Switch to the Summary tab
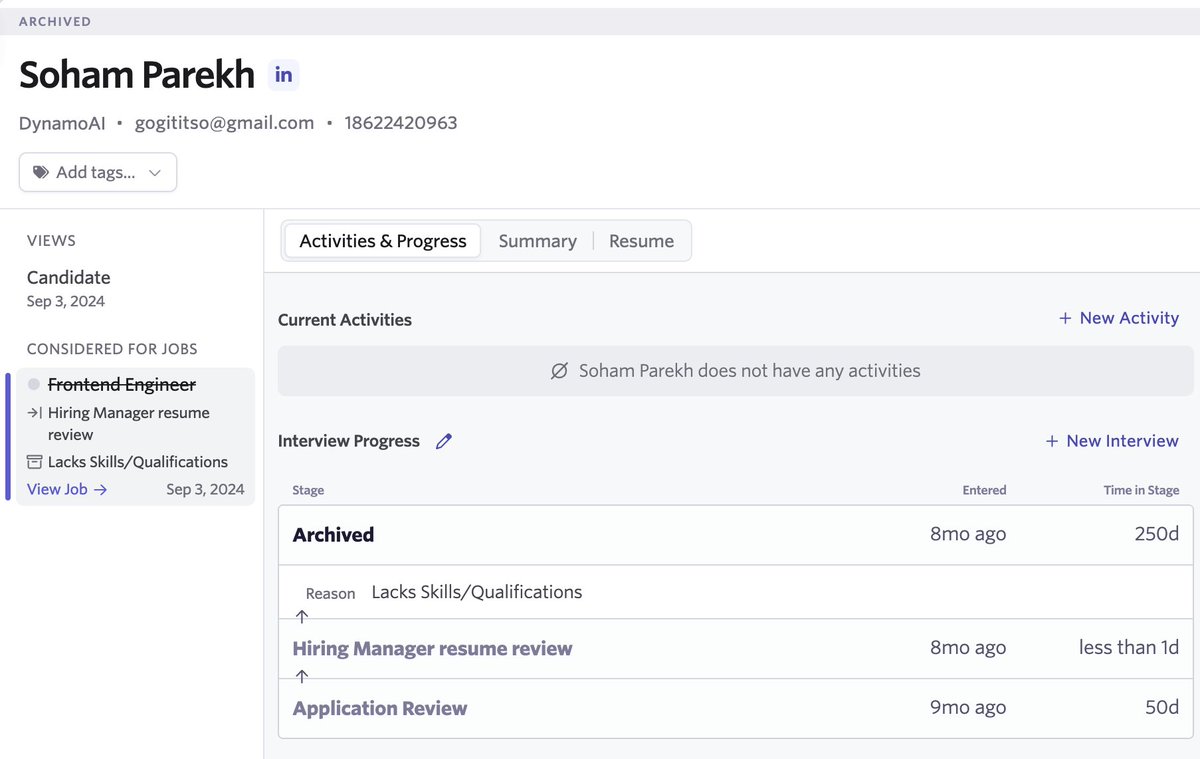This screenshot has width=1200, height=759. pos(537,241)
